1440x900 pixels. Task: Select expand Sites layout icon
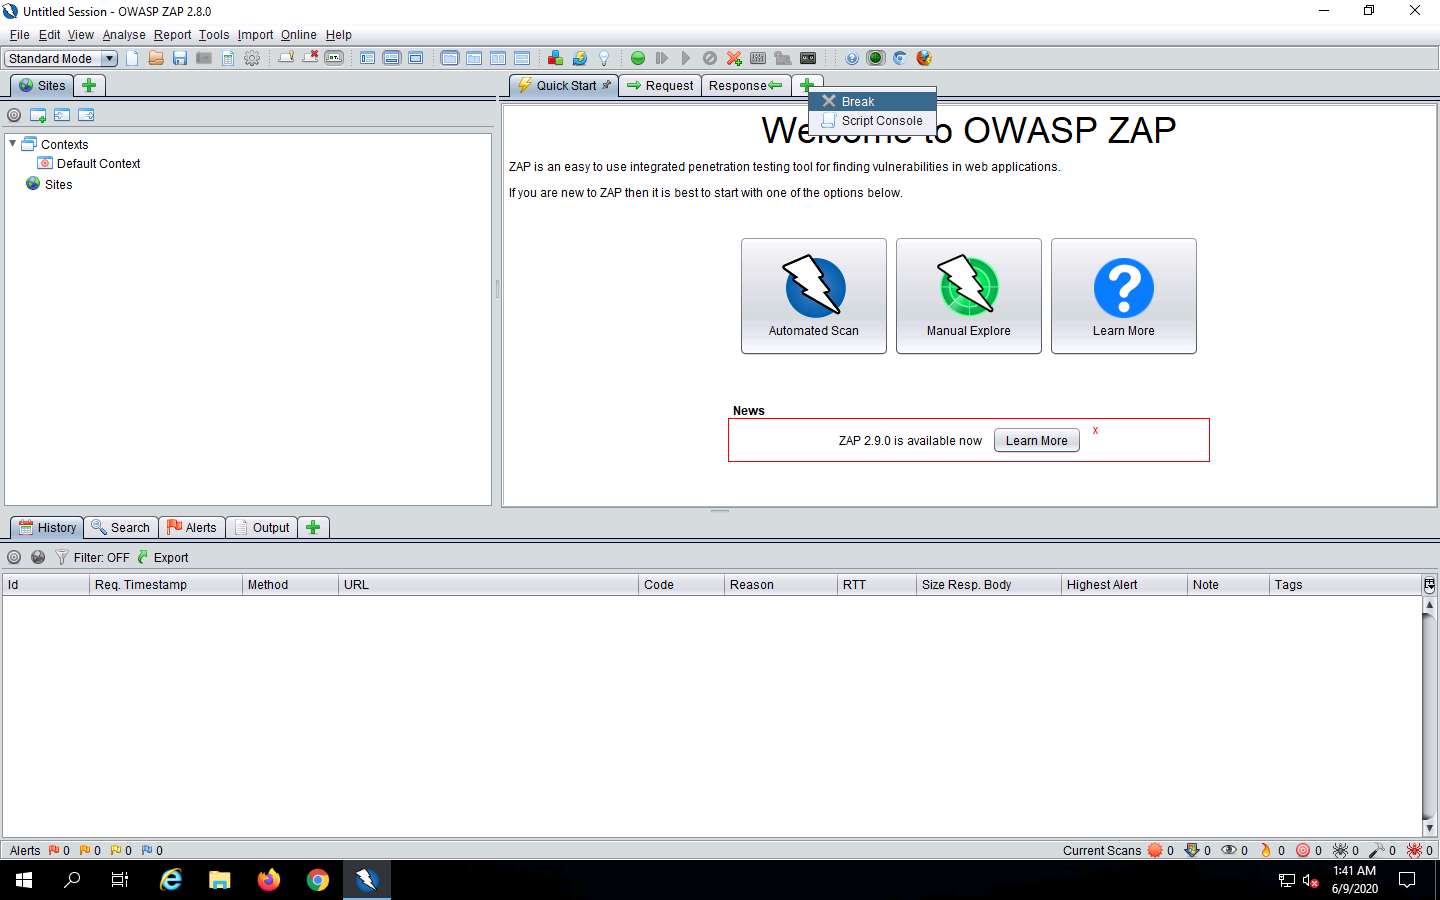pos(368,58)
